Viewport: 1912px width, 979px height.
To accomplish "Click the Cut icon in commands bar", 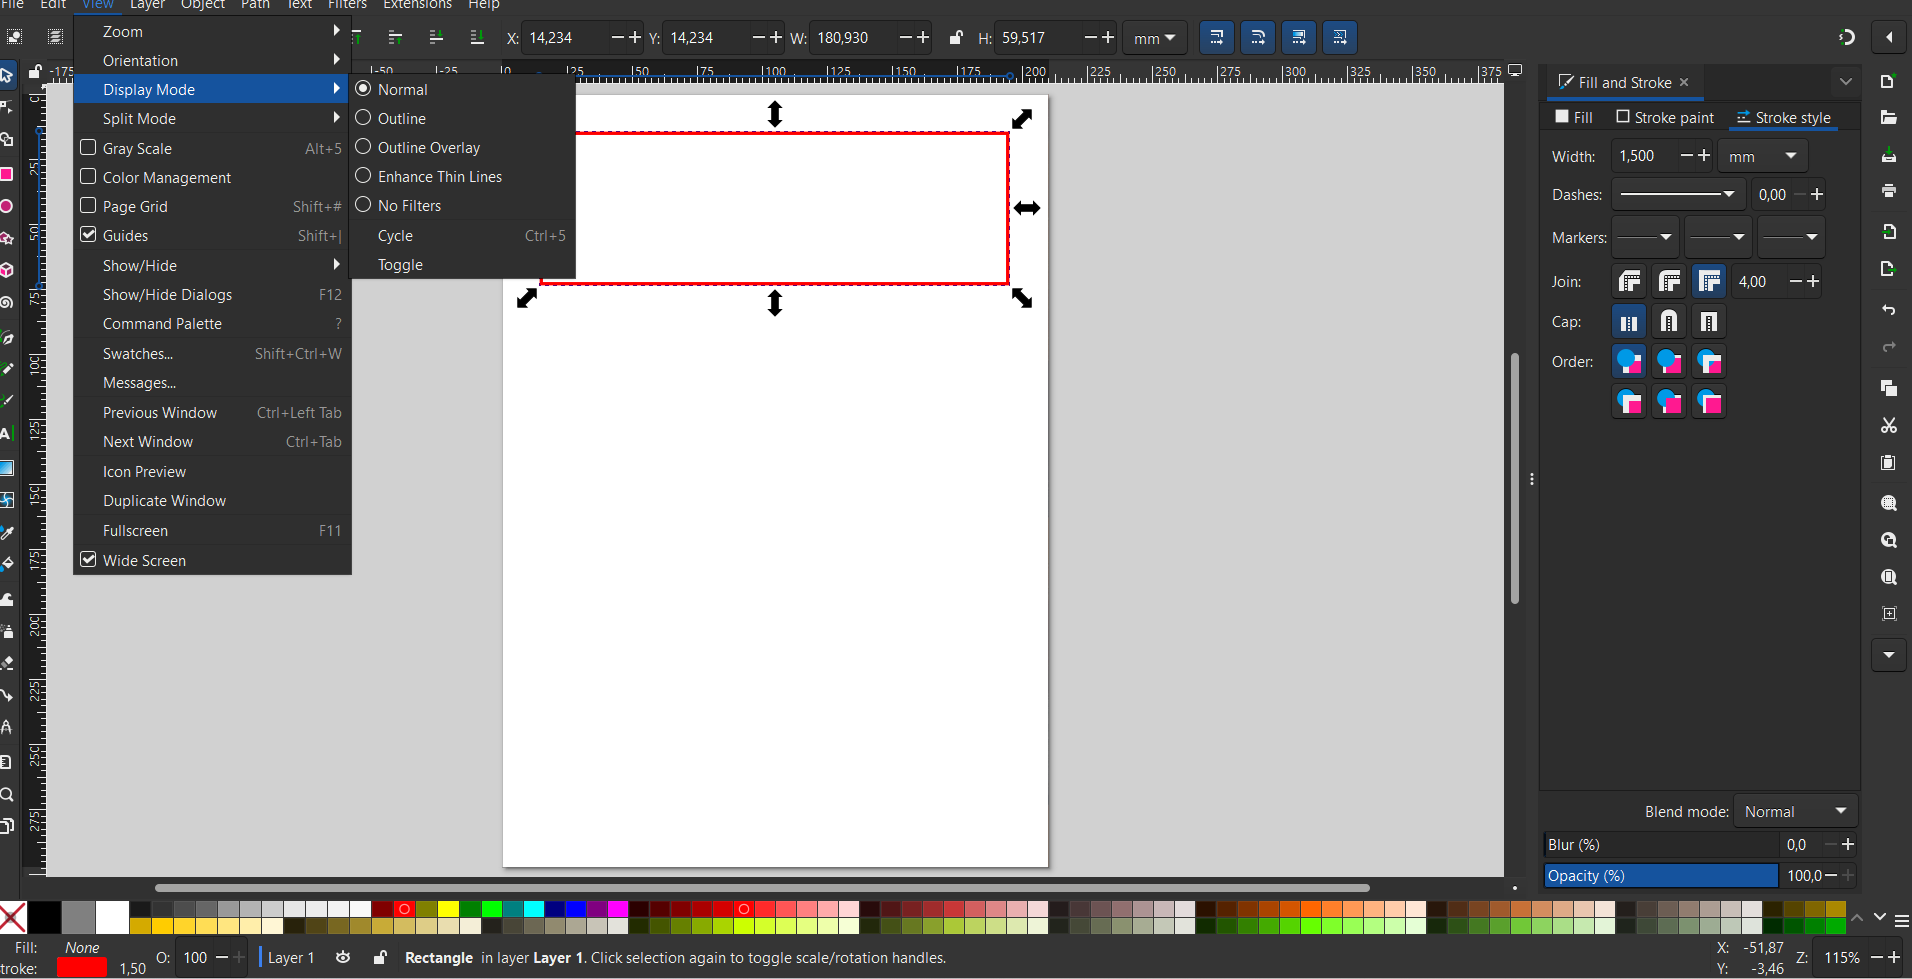I will pyautogui.click(x=1888, y=426).
